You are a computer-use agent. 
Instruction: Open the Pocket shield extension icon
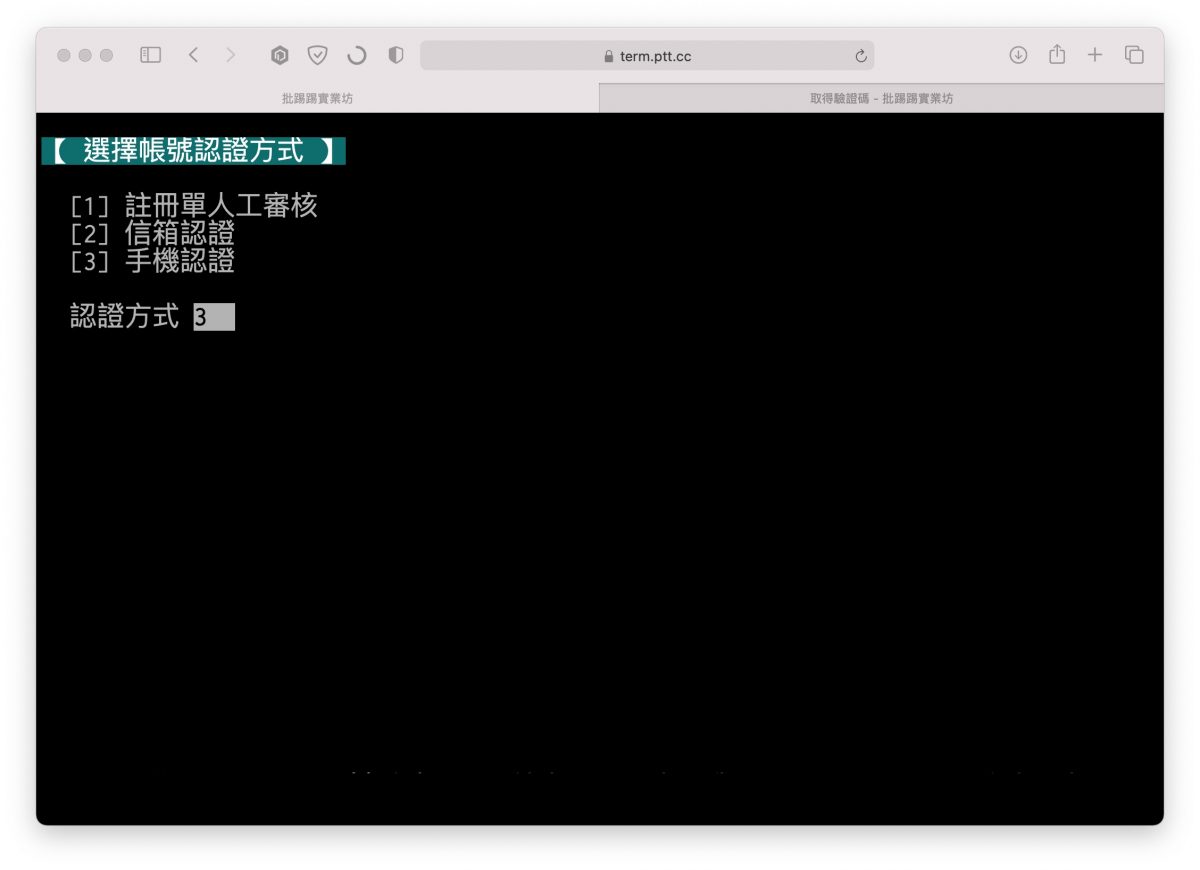pyautogui.click(x=317, y=56)
